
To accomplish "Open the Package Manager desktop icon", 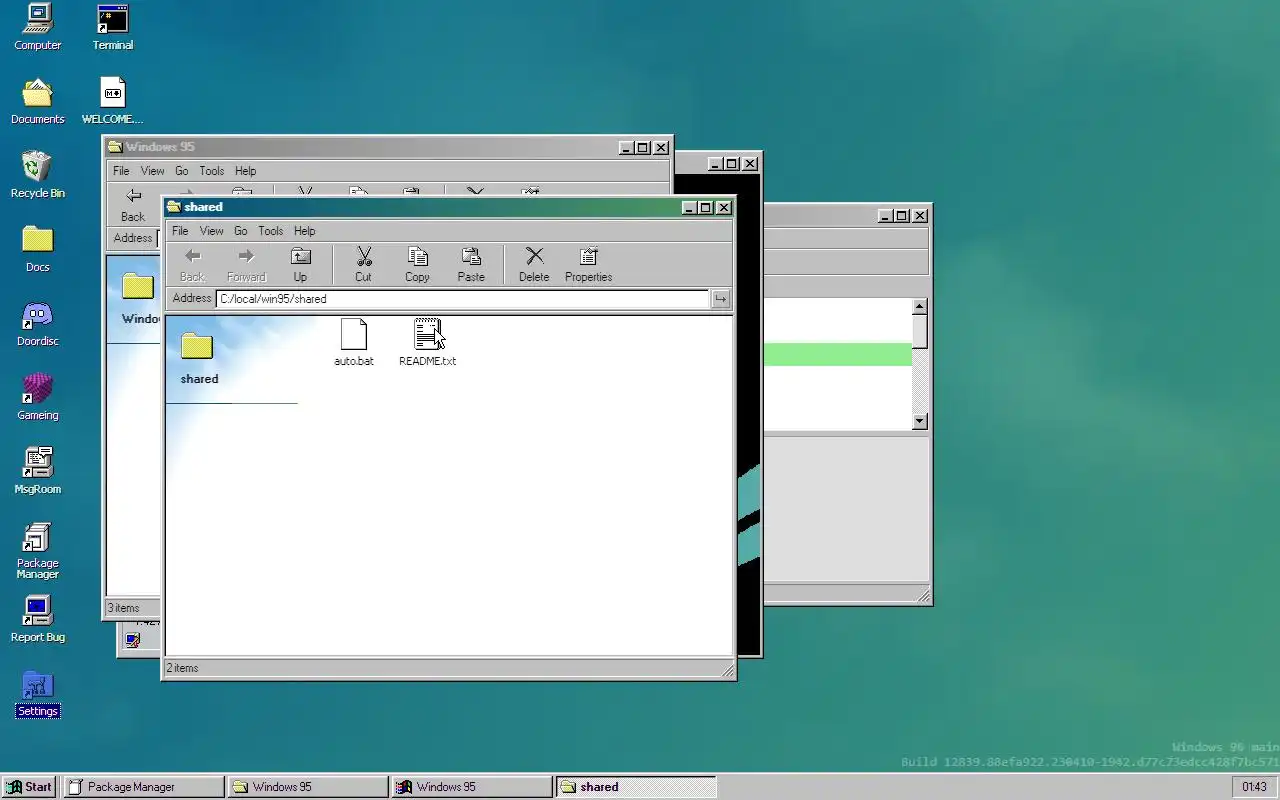I will point(37,551).
